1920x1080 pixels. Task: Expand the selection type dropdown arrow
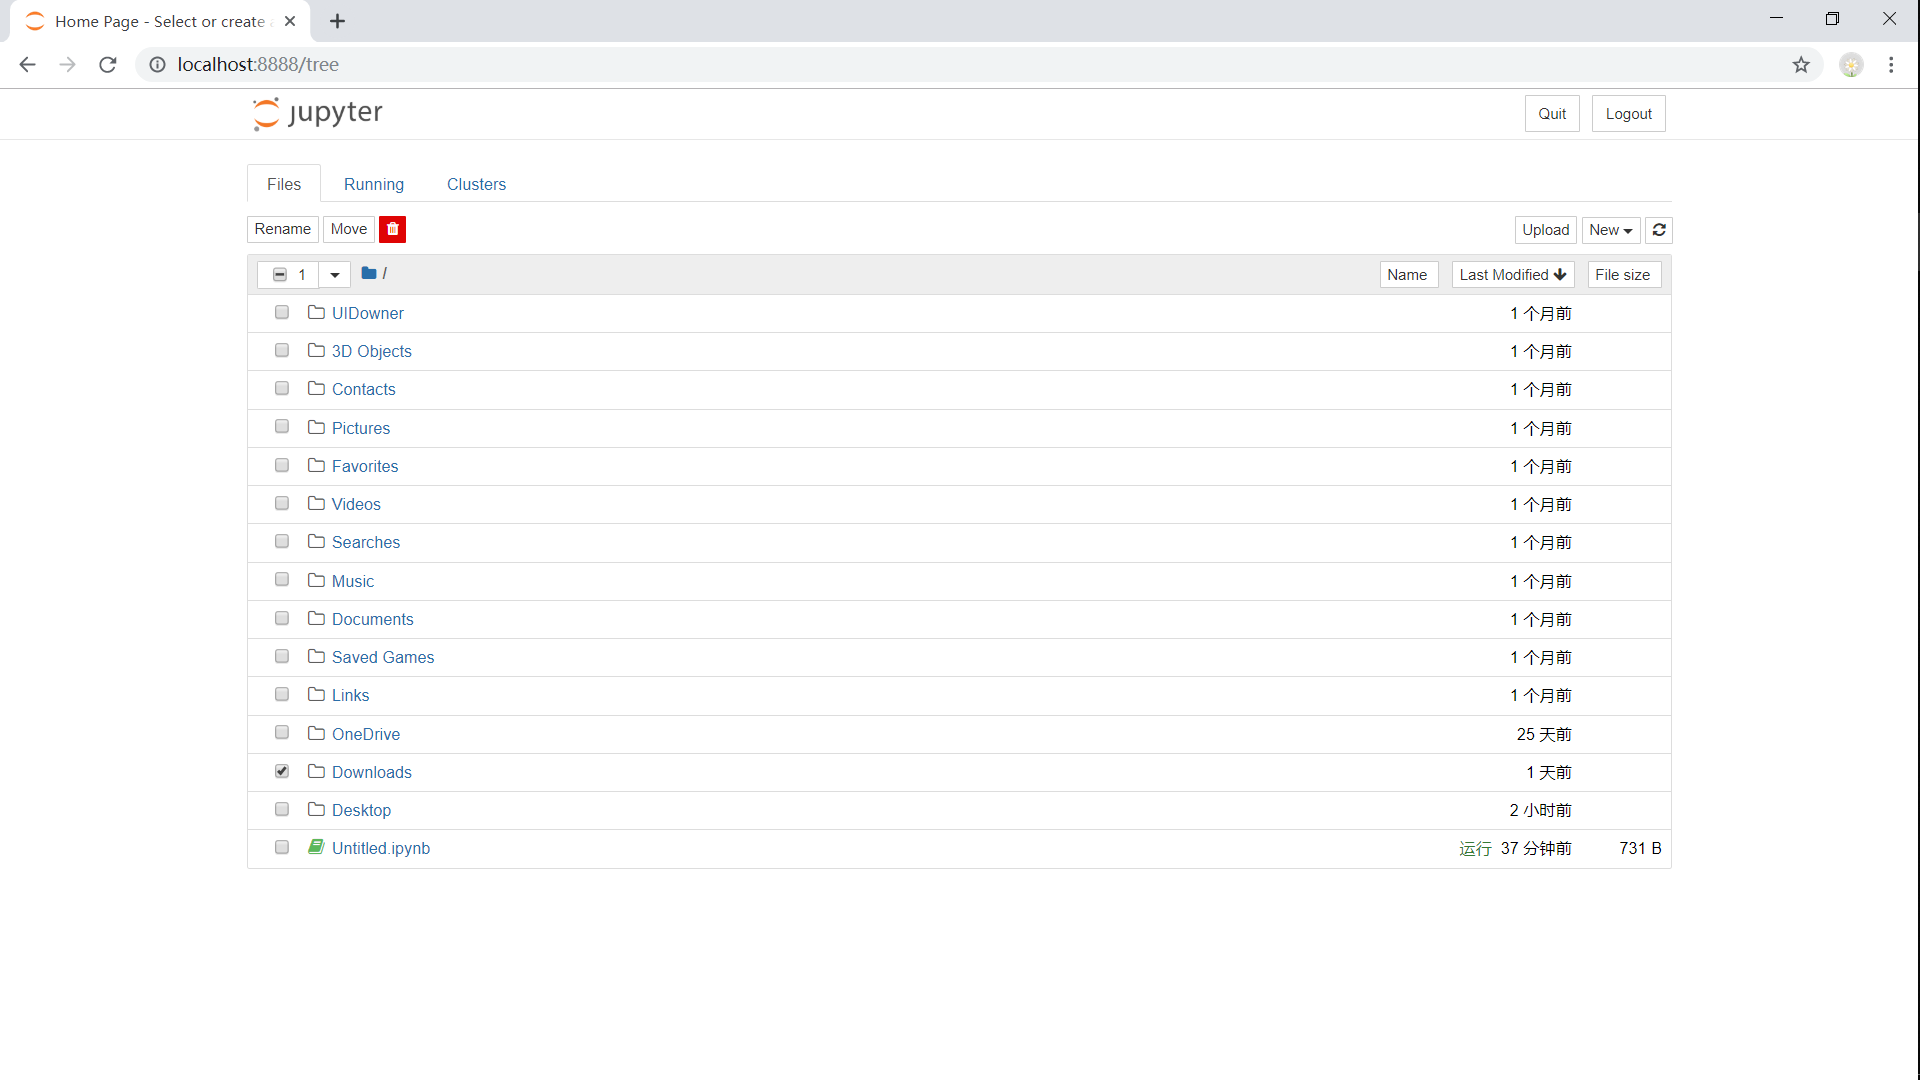tap(335, 274)
